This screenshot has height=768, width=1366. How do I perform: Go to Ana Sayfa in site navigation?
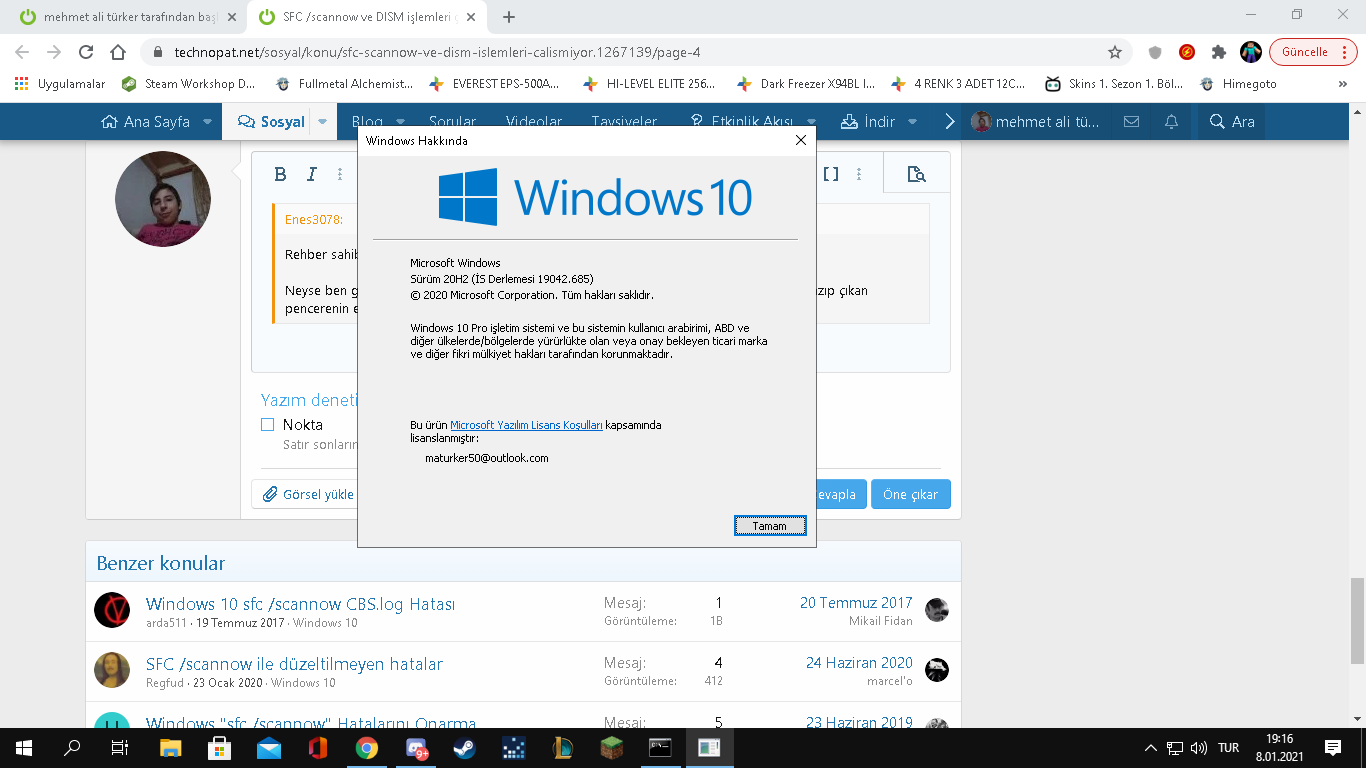(x=146, y=122)
